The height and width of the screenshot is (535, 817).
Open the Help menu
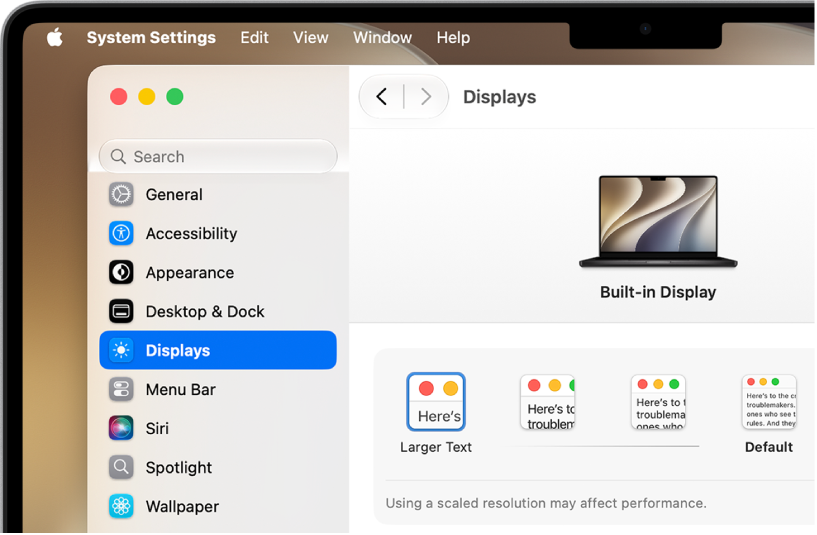tap(453, 38)
